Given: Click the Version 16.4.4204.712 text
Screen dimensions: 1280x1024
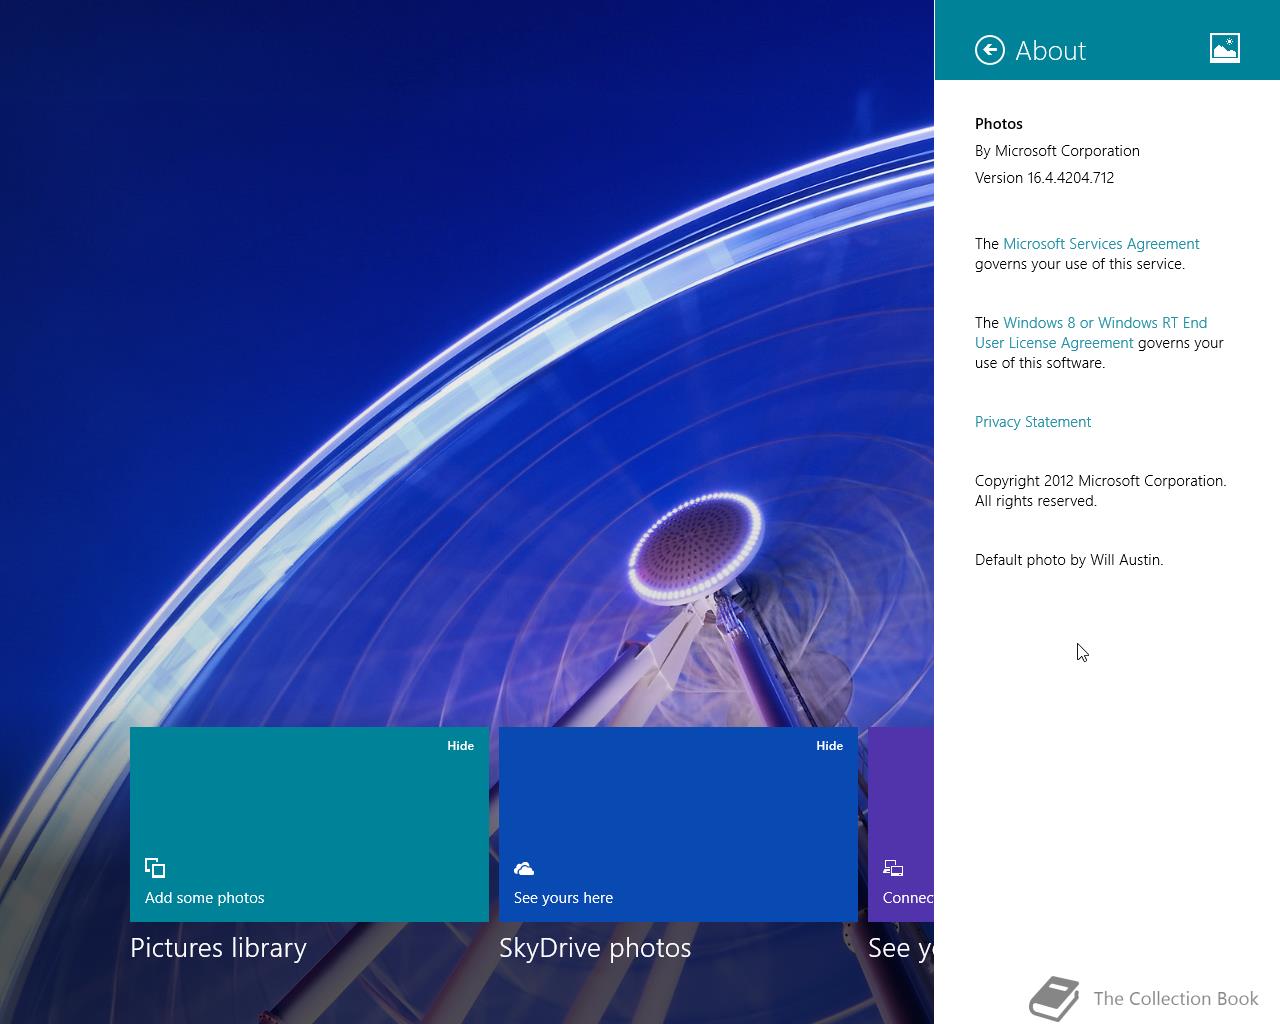Looking at the screenshot, I should [1044, 178].
